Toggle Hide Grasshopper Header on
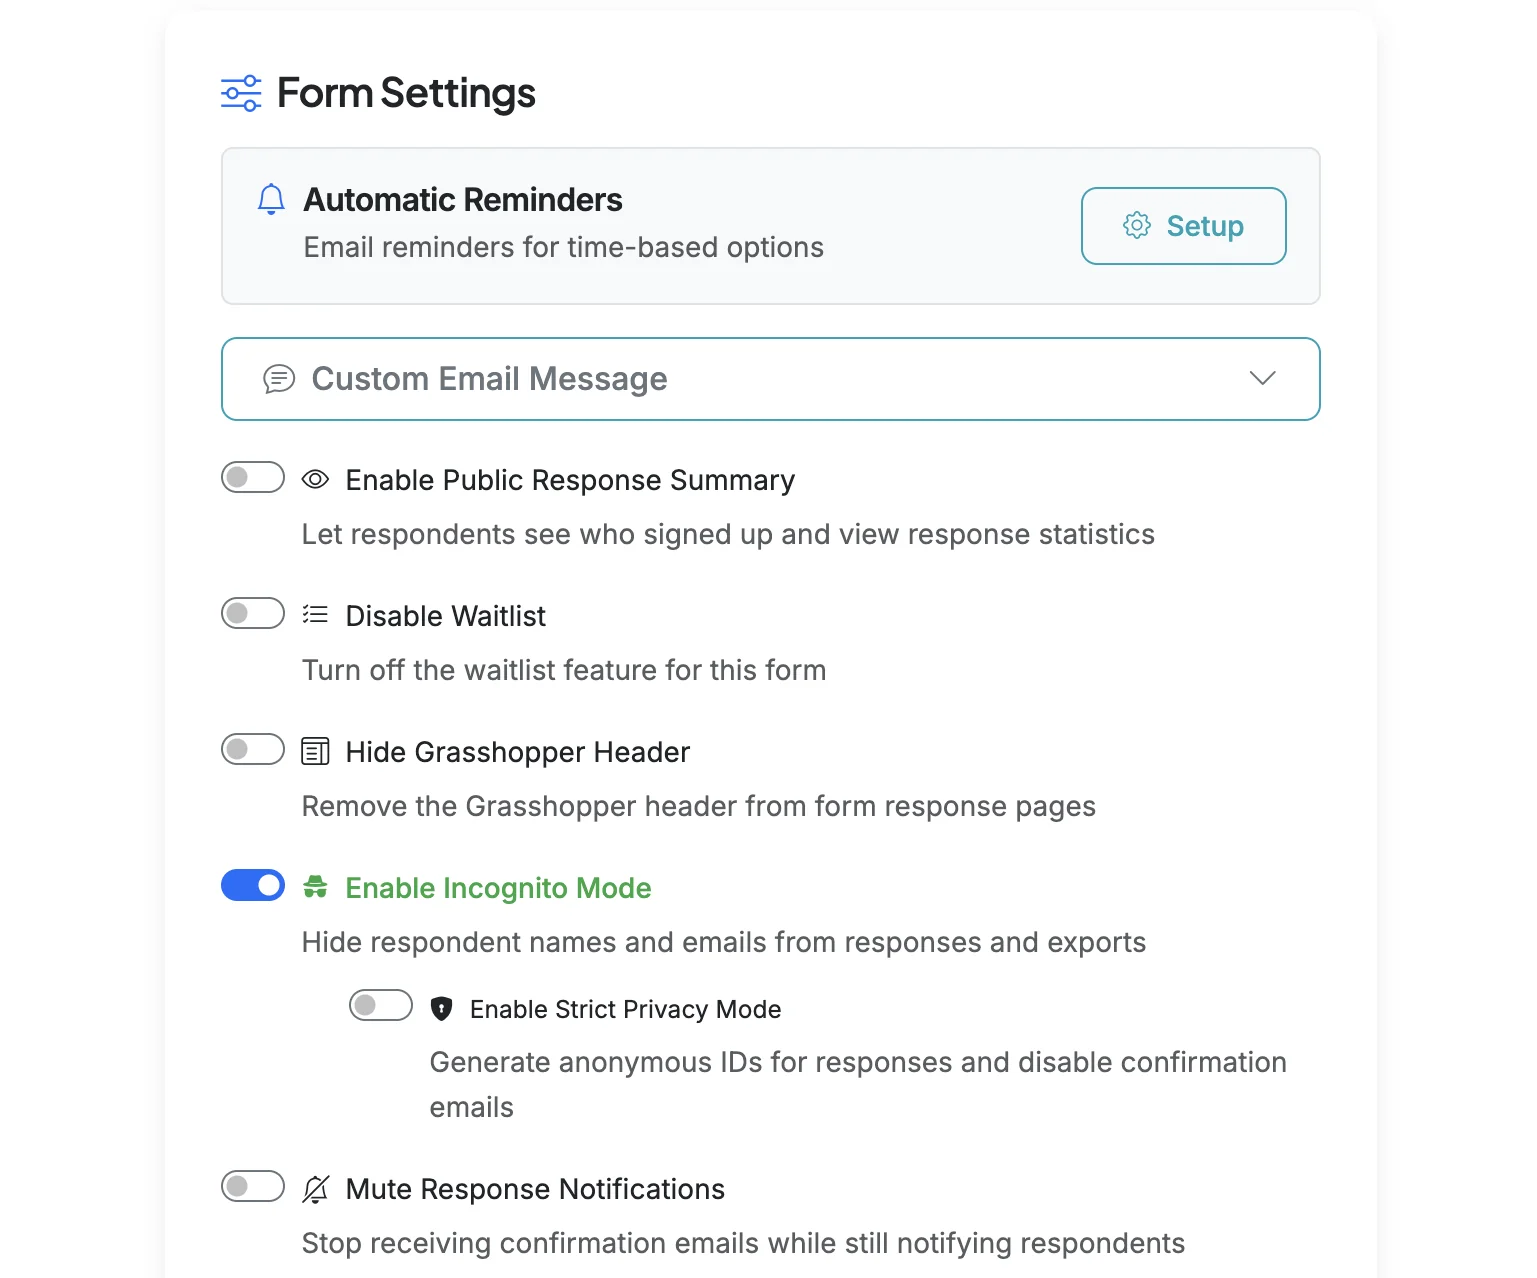Screen dimensions: 1537x1278 [x=252, y=749]
